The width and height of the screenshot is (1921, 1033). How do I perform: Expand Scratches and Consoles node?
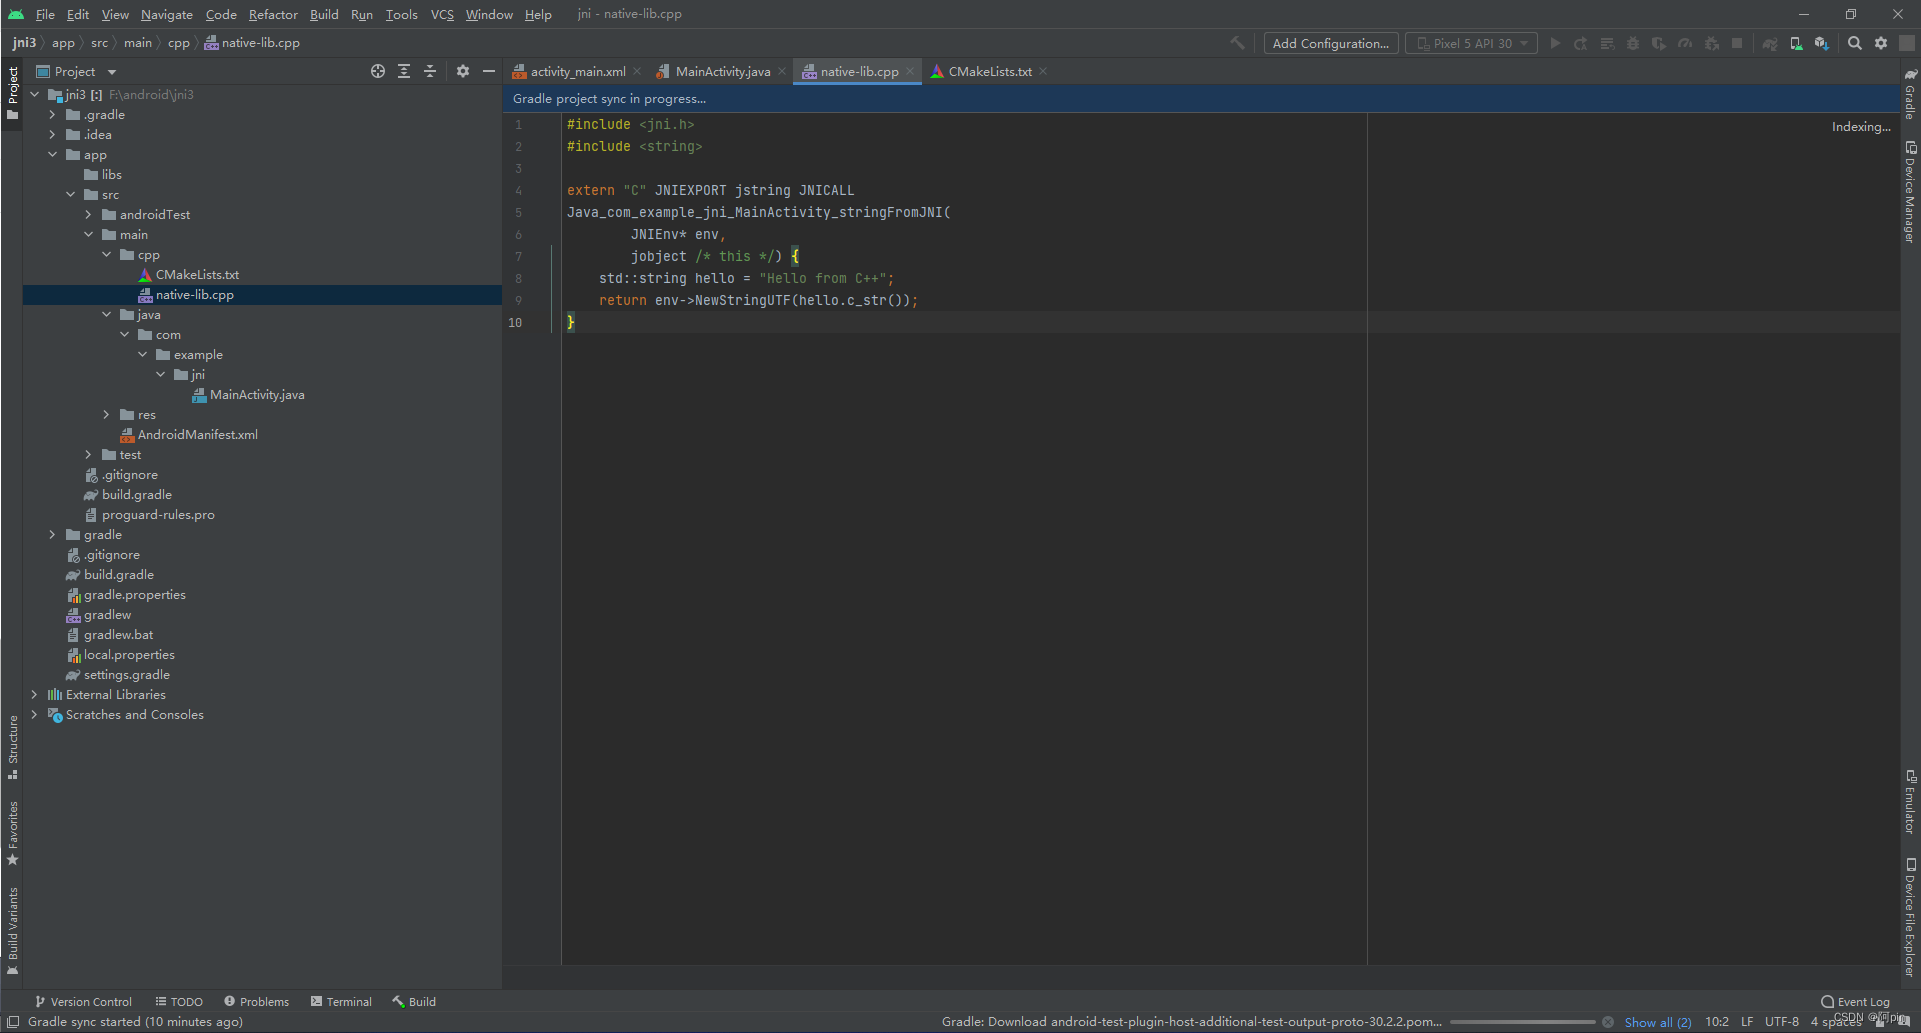click(34, 715)
